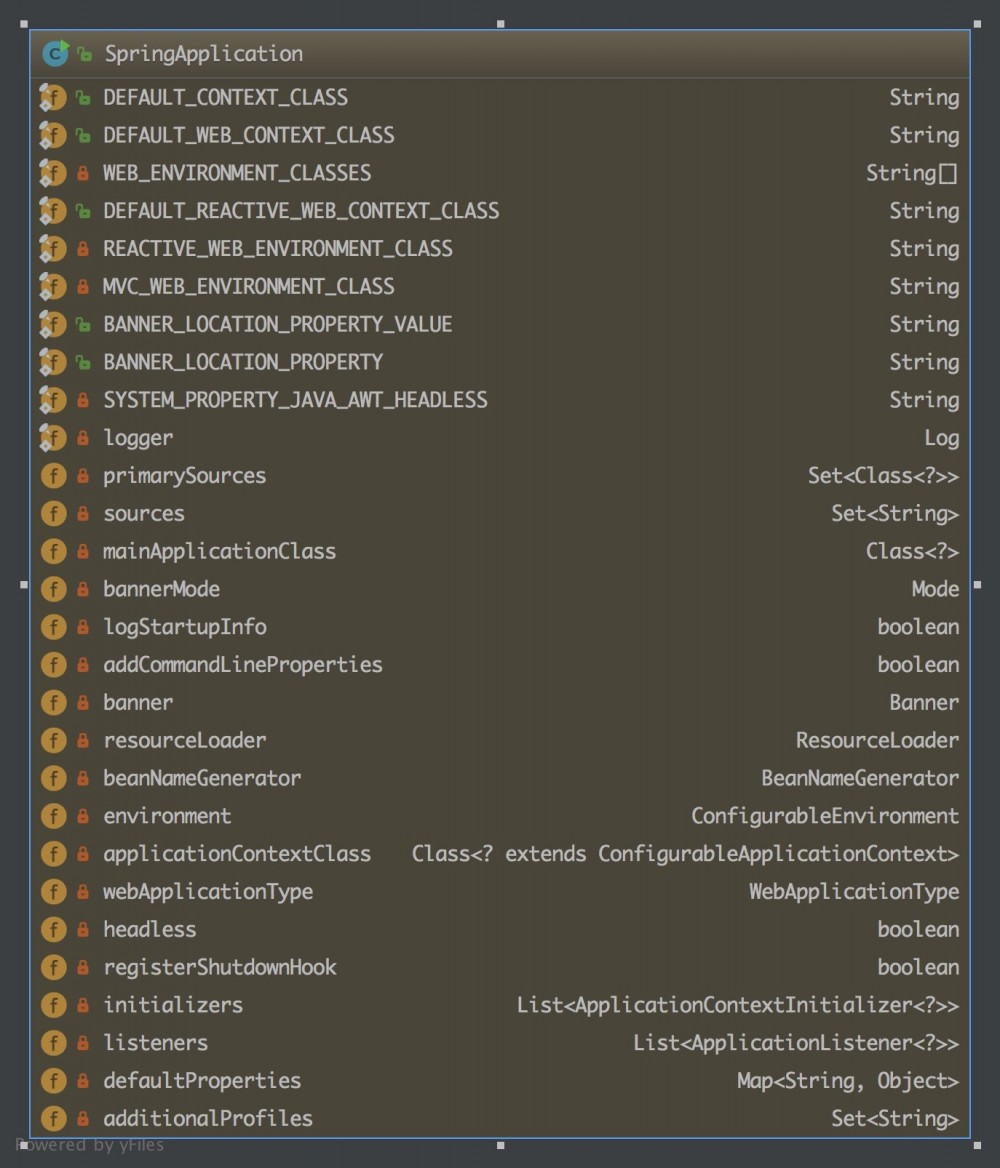This screenshot has width=1000, height=1168.
Task: Click the field icon beside initializers
Action: click(53, 1005)
